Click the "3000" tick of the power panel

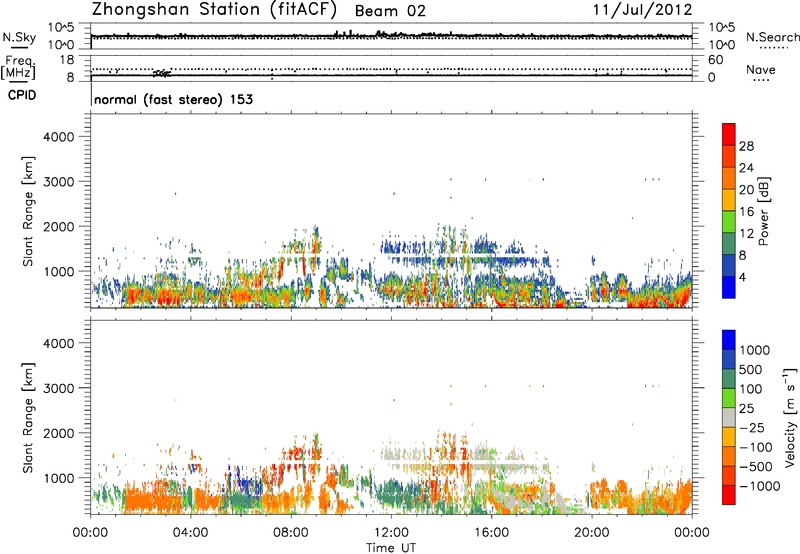(58, 182)
